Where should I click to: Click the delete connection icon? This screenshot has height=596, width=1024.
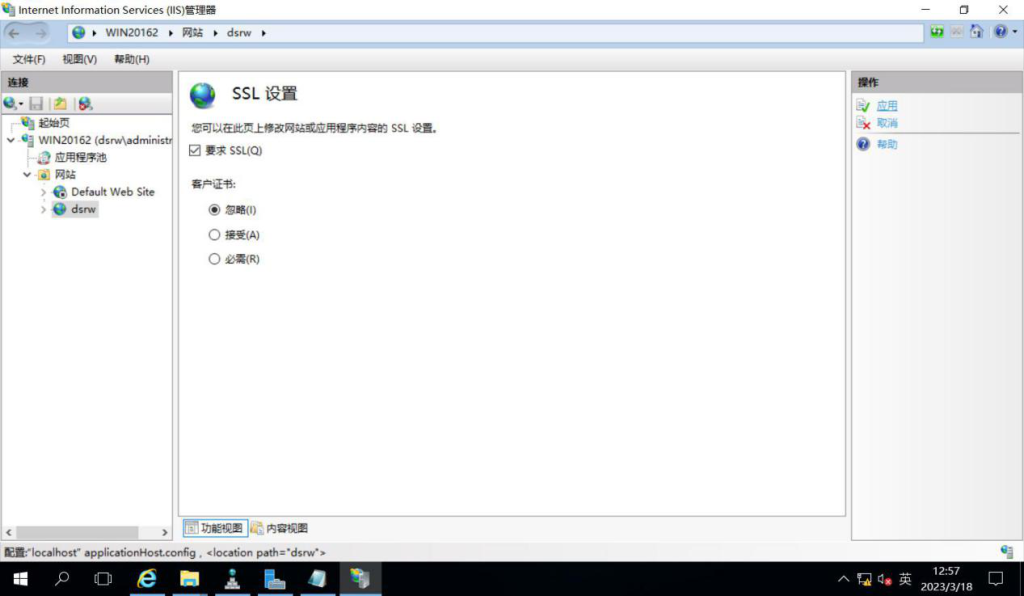coord(86,103)
